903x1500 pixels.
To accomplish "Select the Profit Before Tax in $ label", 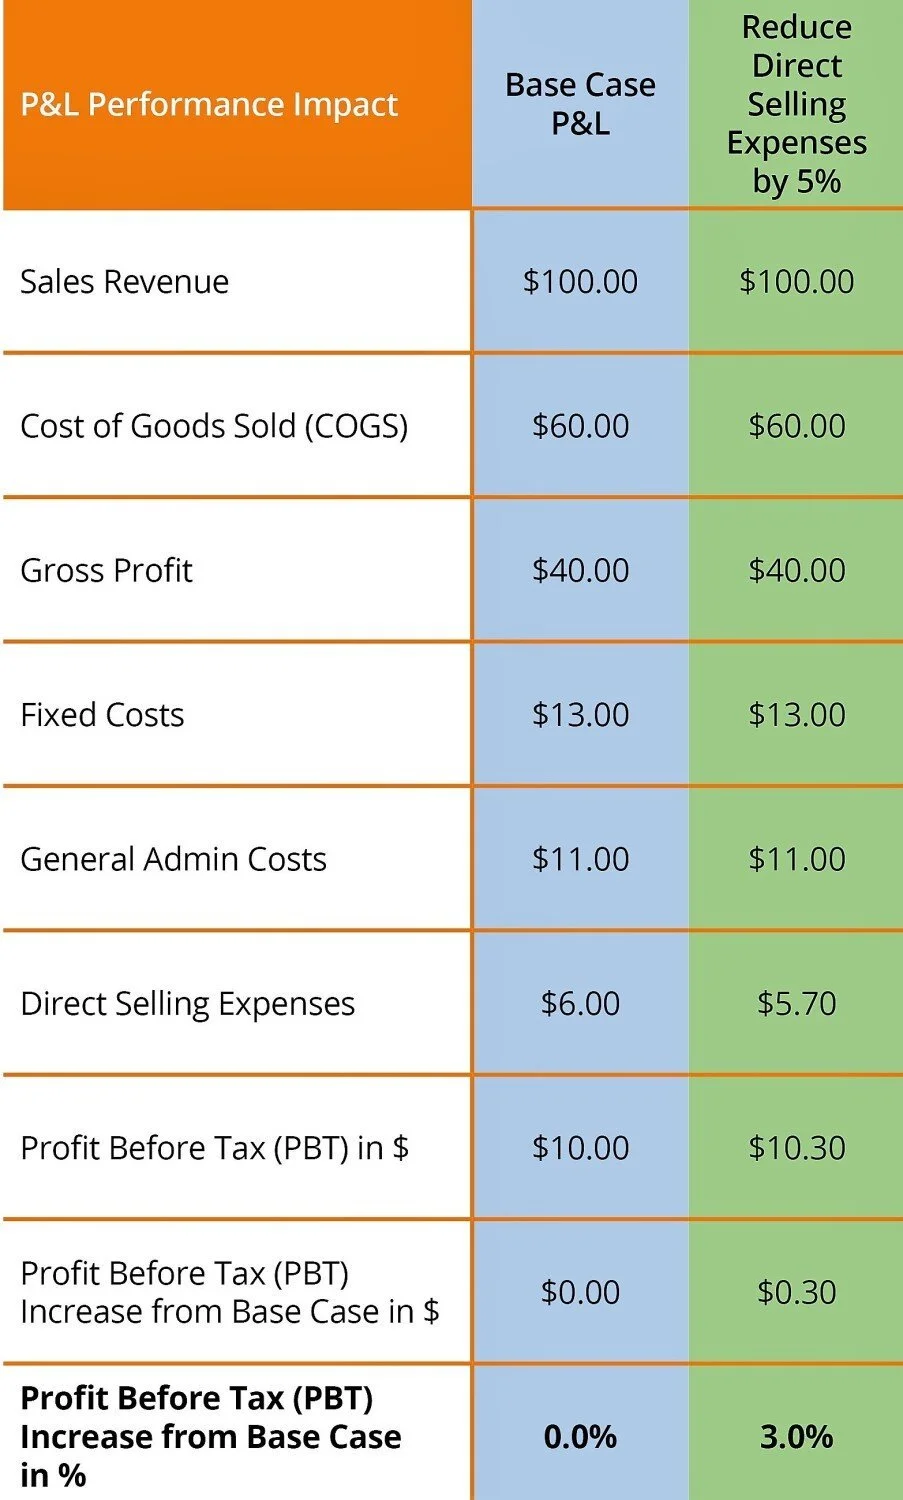I will pyautogui.click(x=214, y=1148).
